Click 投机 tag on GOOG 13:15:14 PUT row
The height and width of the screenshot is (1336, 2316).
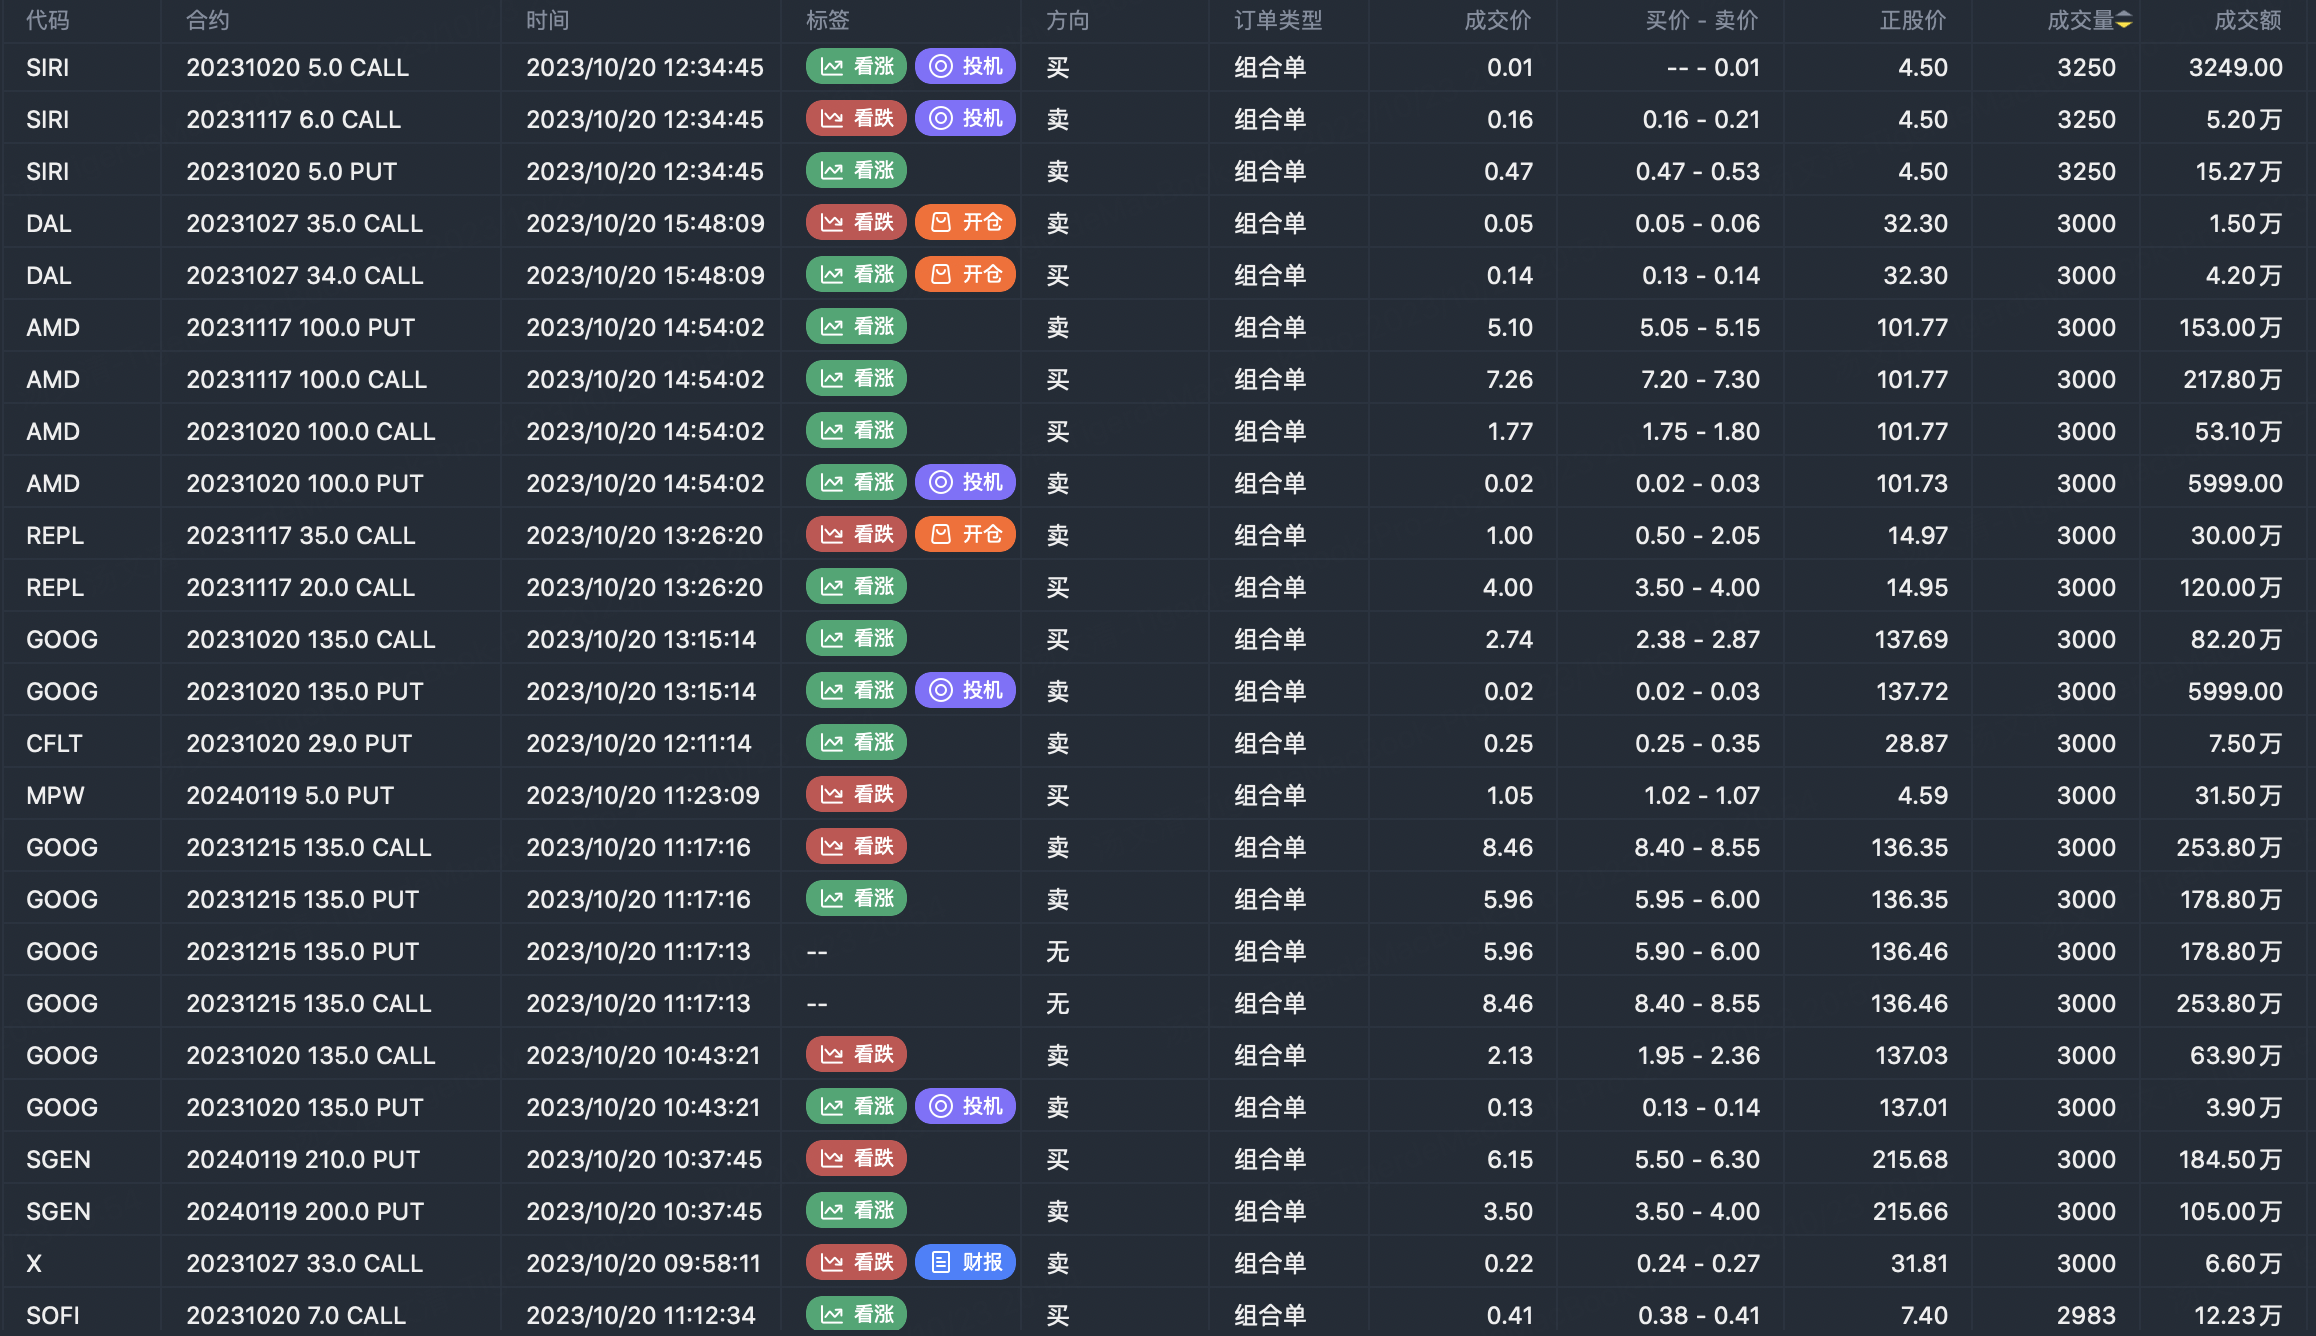[x=965, y=691]
